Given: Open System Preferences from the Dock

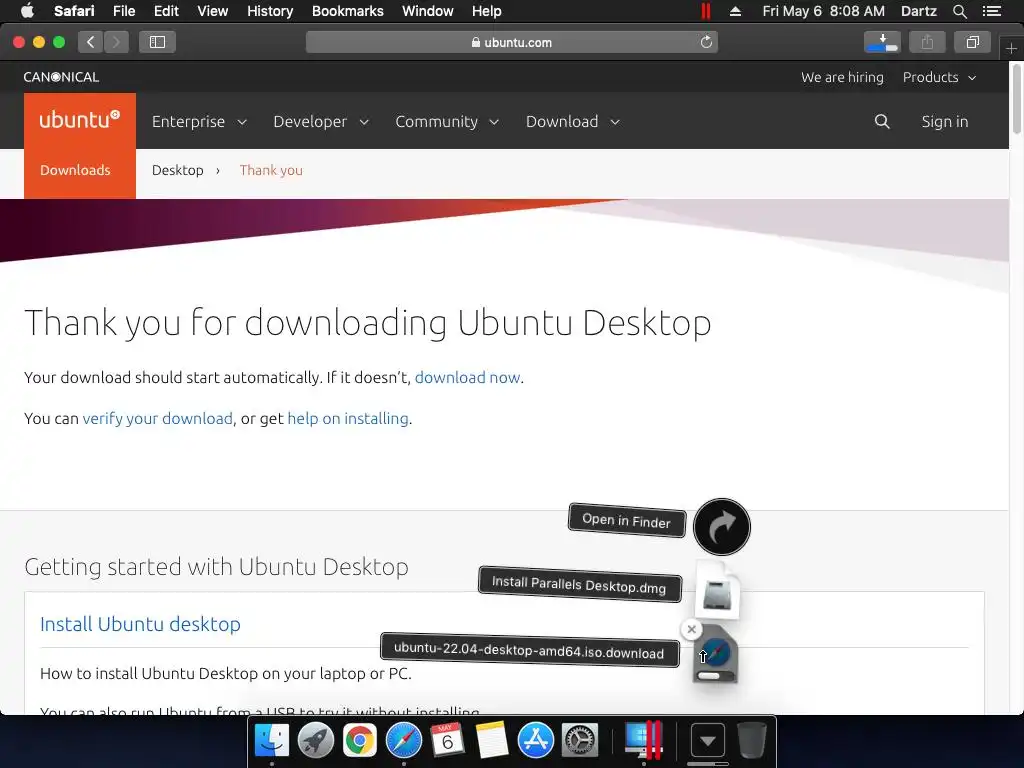Looking at the screenshot, I should (580, 741).
